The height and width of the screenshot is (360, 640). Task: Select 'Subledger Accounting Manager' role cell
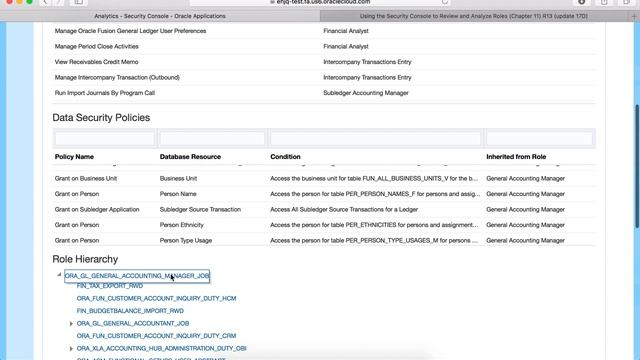click(366, 93)
